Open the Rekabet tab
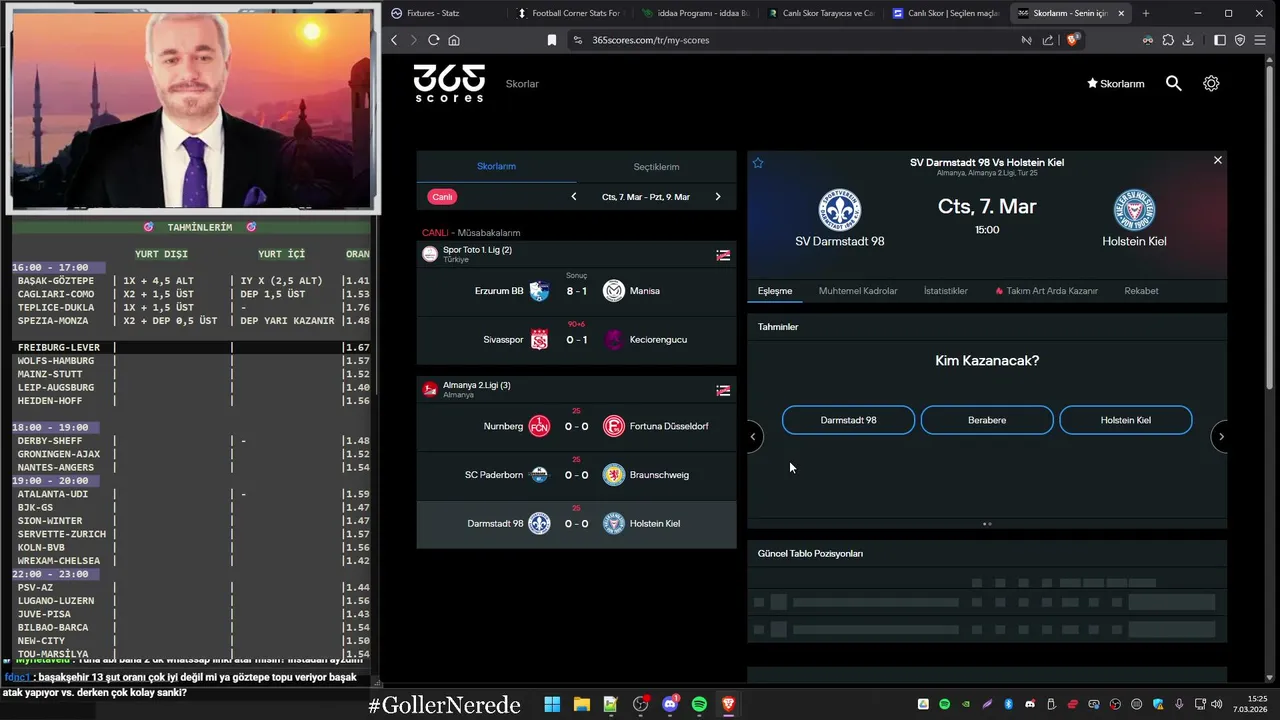 1141,291
